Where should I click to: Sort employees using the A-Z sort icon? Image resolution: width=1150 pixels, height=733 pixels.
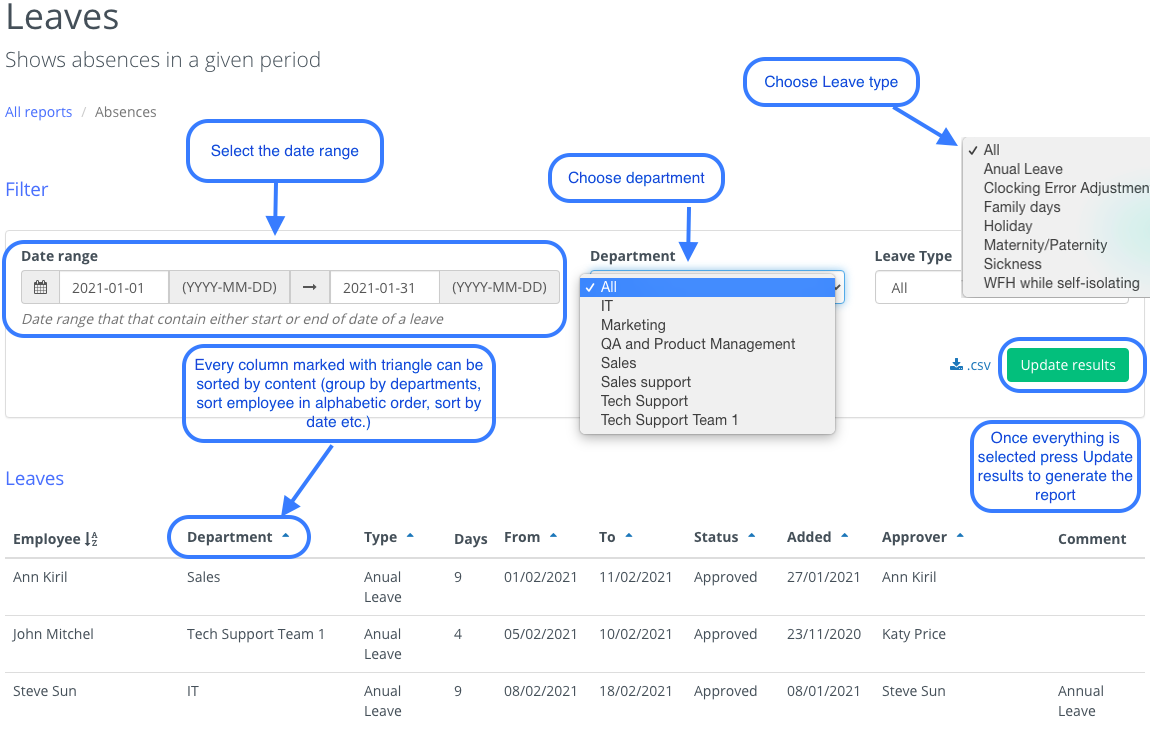91,539
